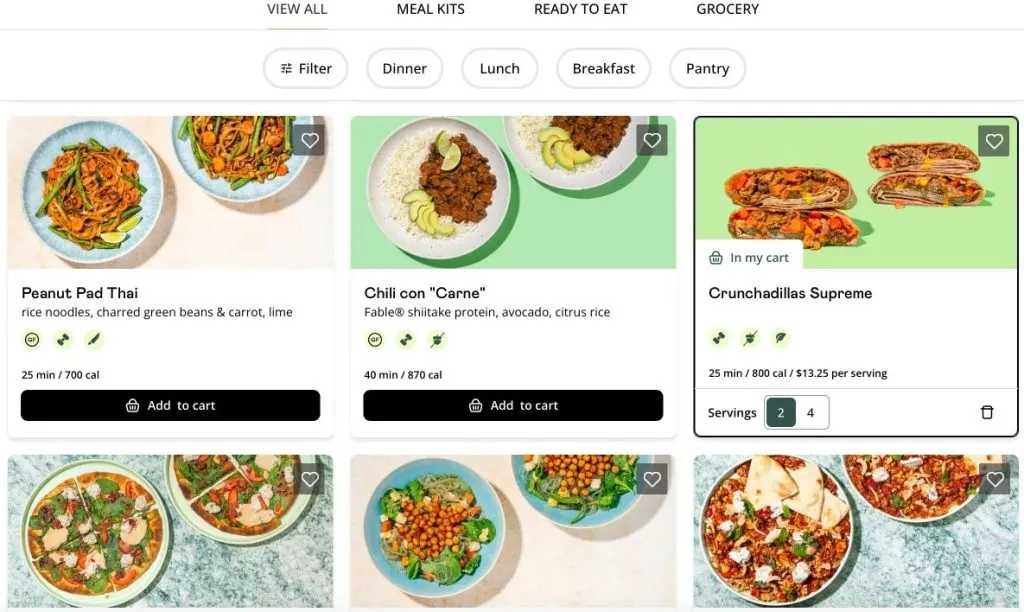Screen dimensions: 1024x612
Task: Click the gluten-free badge under Chili con "Carne"
Action: (x=375, y=340)
